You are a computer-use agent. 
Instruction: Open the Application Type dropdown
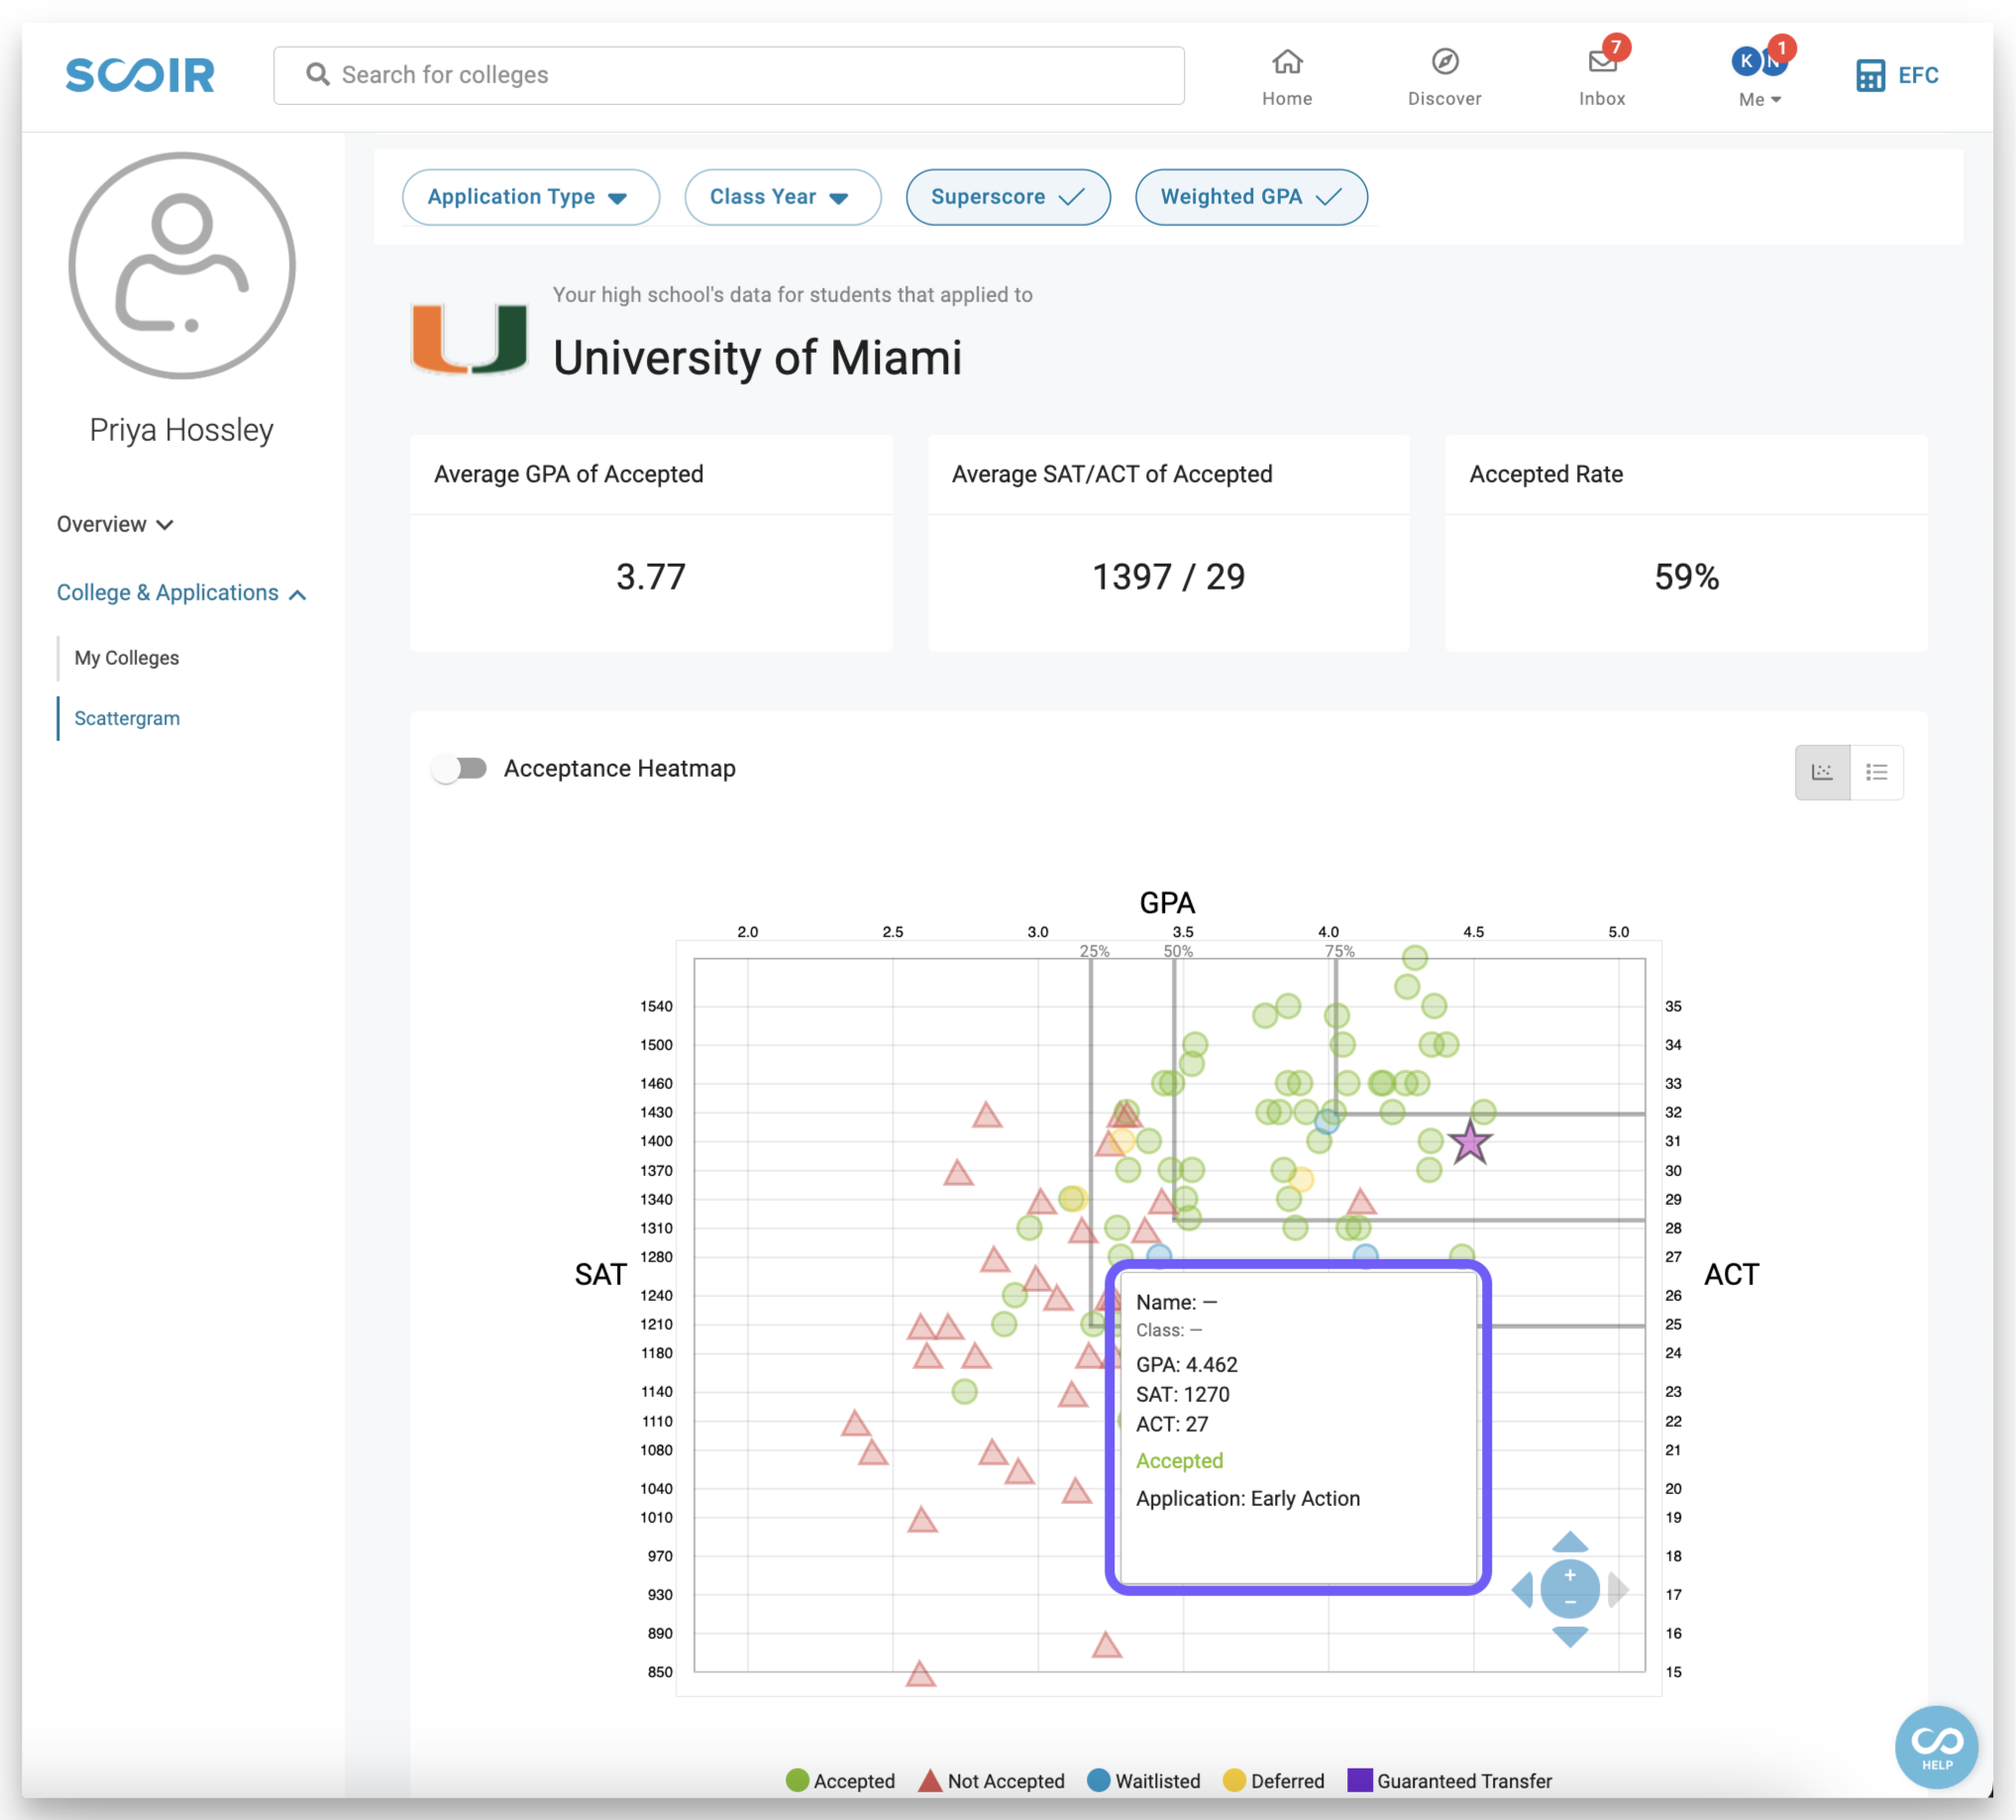pyautogui.click(x=531, y=197)
